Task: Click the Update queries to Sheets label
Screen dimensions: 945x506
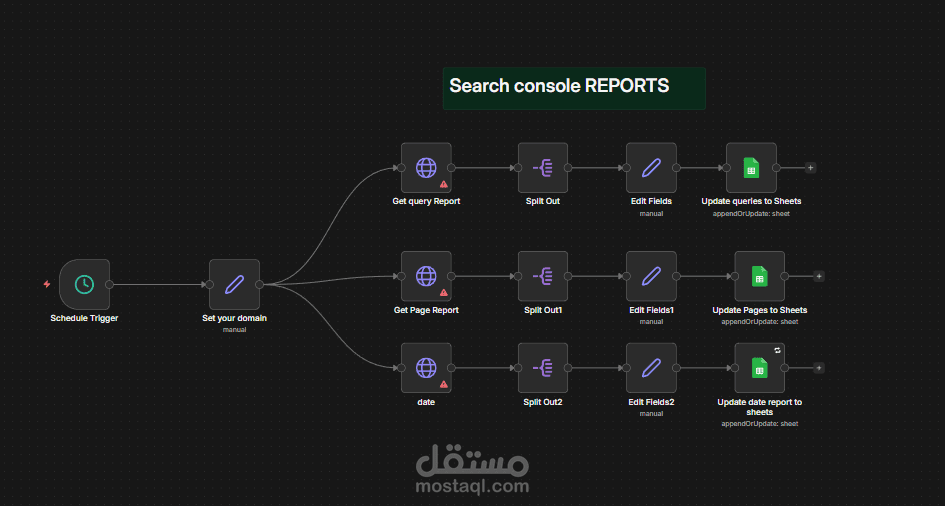Action: (751, 201)
